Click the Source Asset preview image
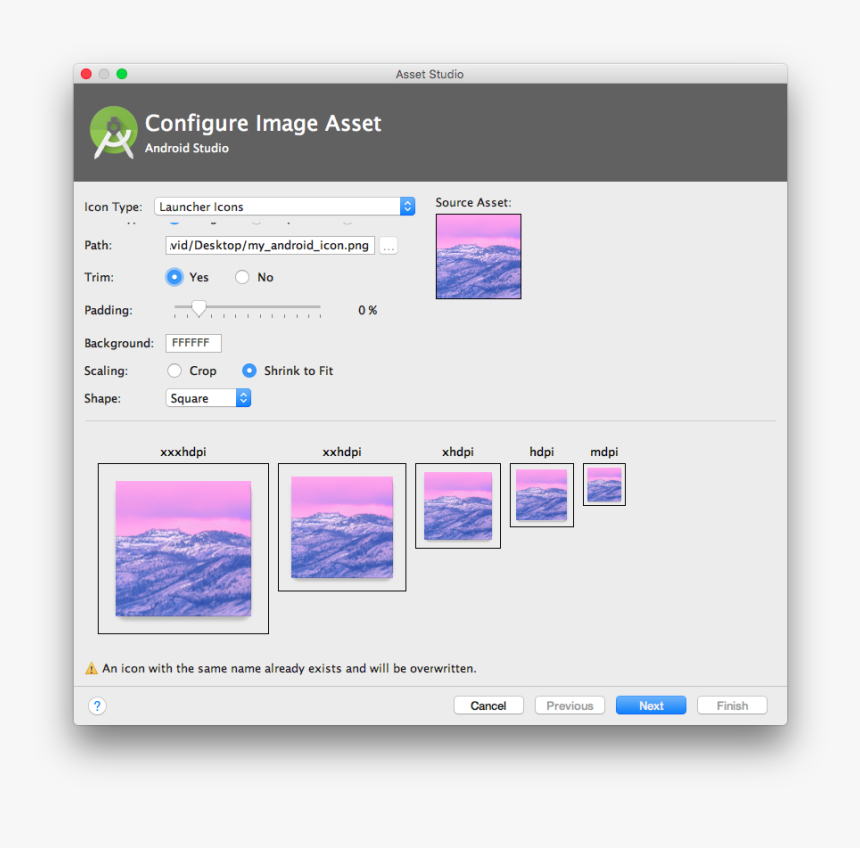The height and width of the screenshot is (848, 860). point(478,257)
